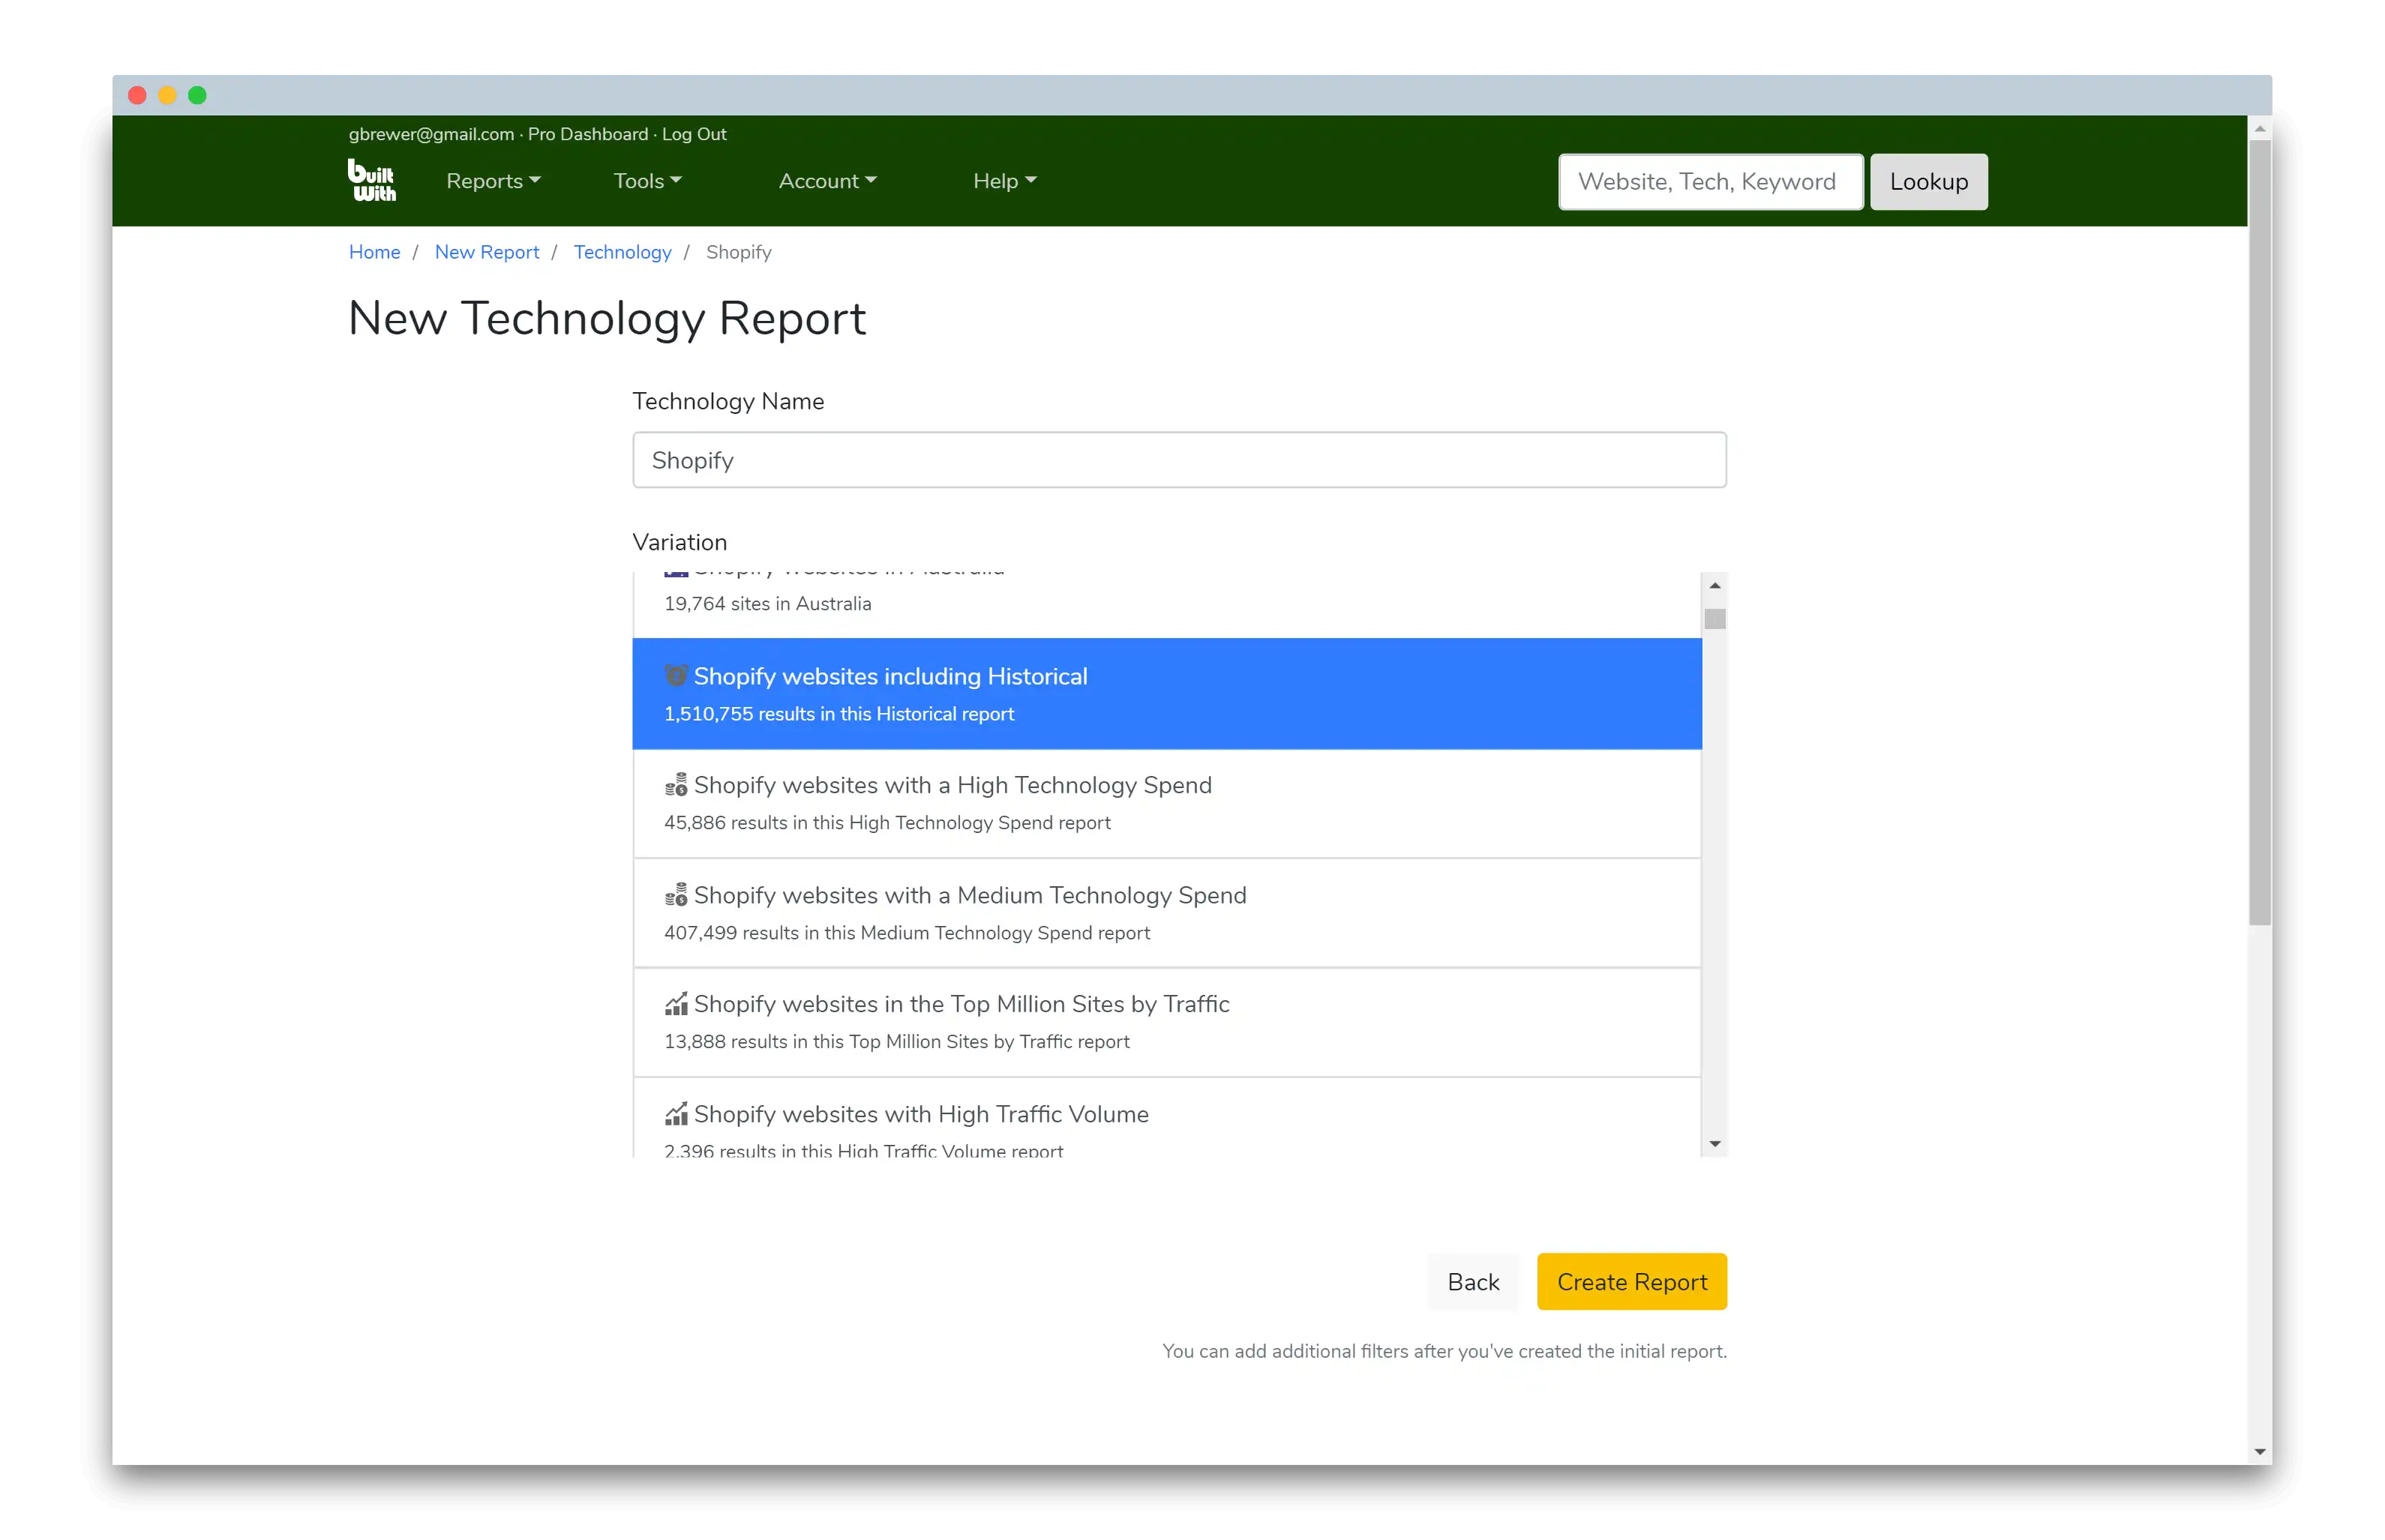Click the green maximize window button

click(x=197, y=96)
